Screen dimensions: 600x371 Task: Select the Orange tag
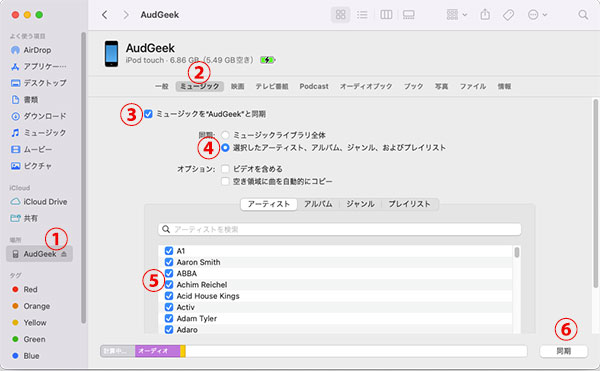pyautogui.click(x=31, y=306)
